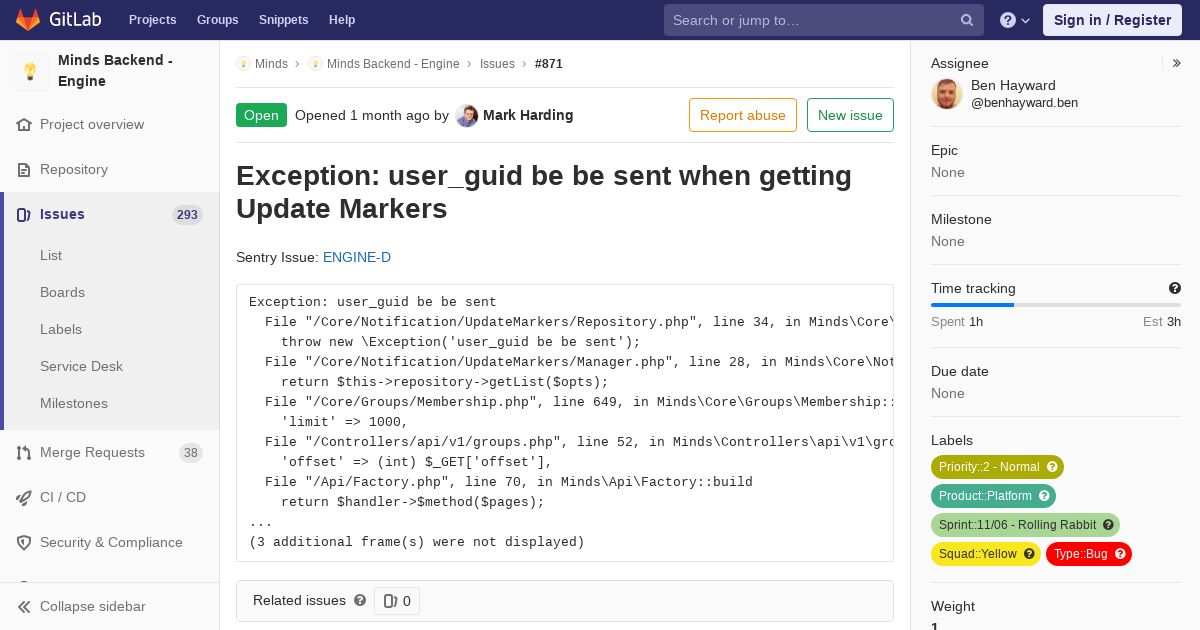The height and width of the screenshot is (630, 1200).
Task: Click the Priority::2 - Normal label help icon
Action: (1052, 467)
